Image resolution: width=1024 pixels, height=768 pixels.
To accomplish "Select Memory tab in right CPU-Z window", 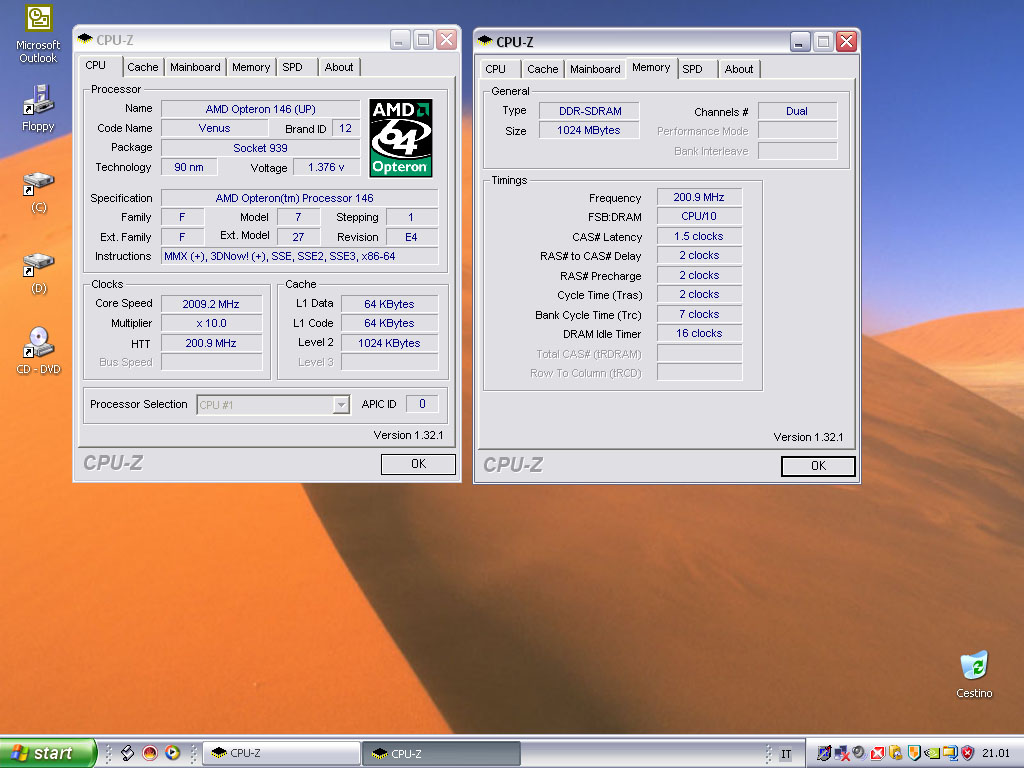I will pos(651,67).
